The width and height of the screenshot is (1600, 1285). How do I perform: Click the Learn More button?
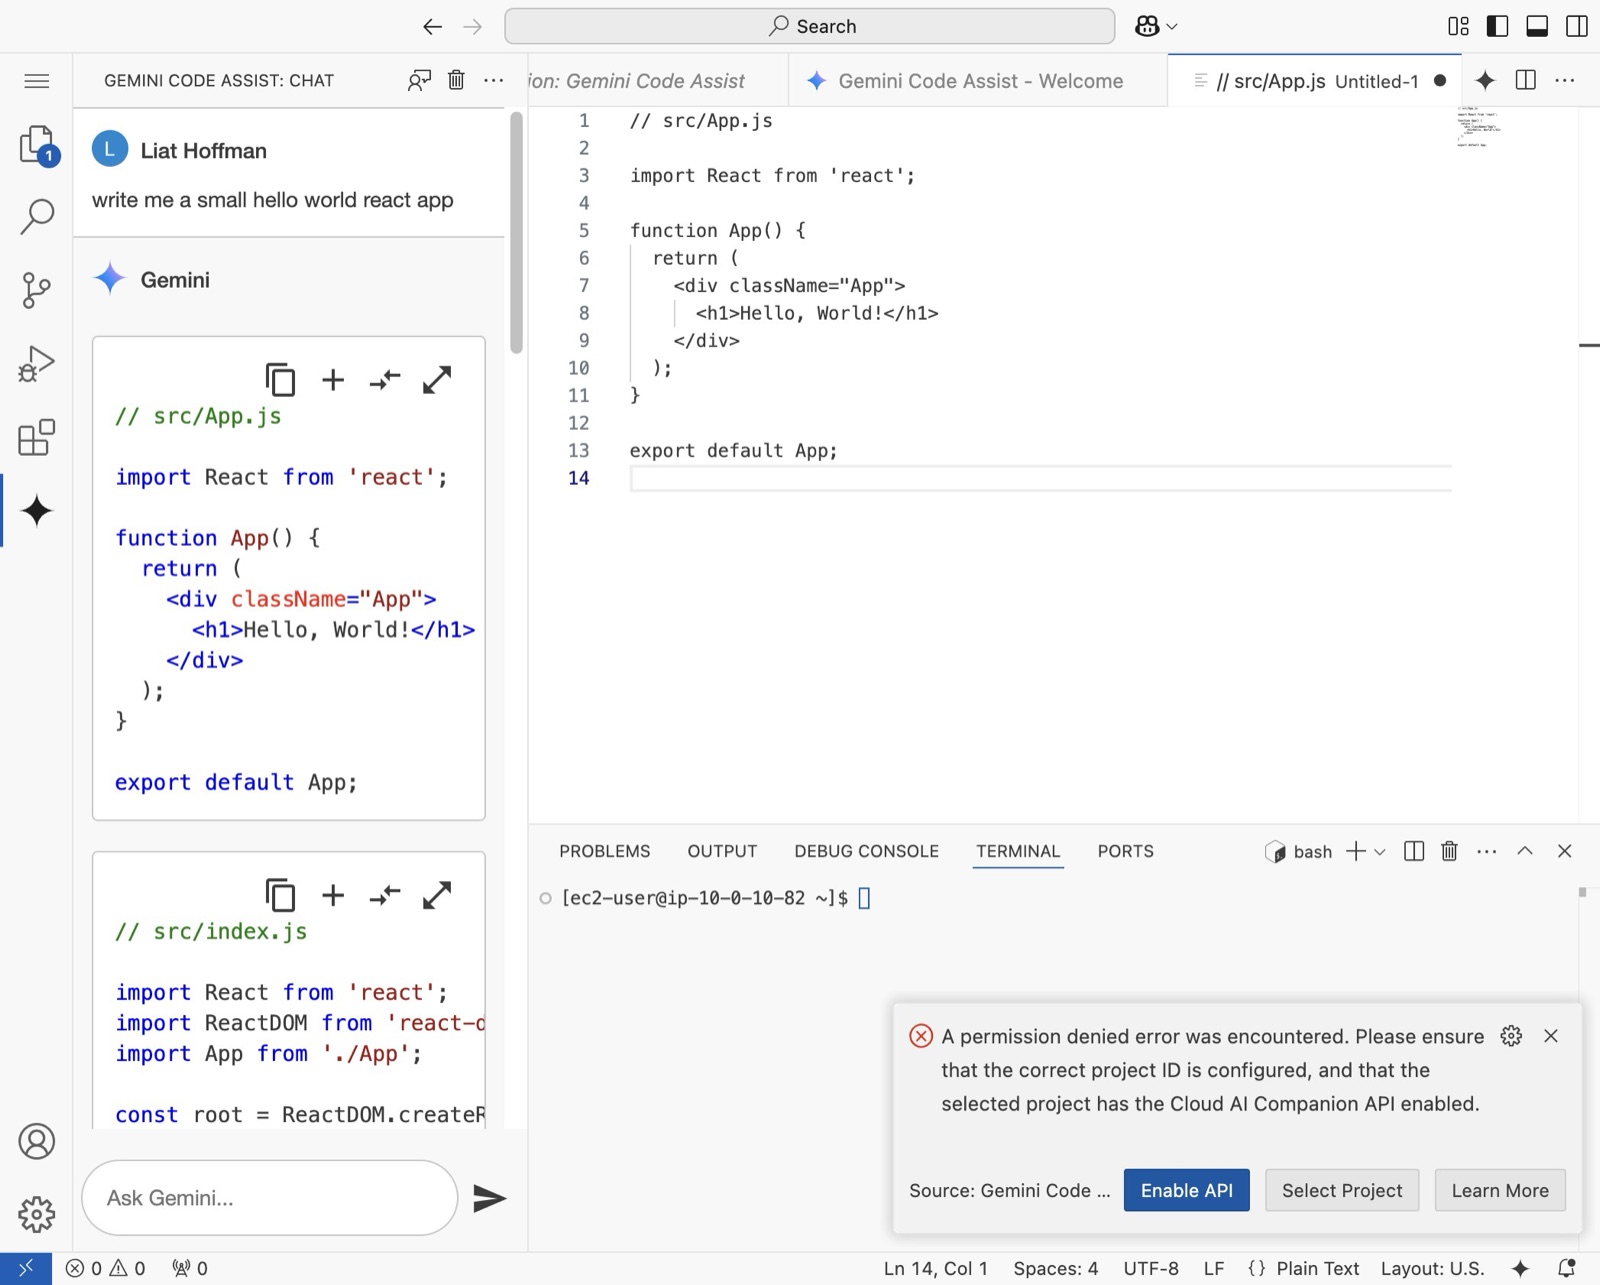1499,1190
